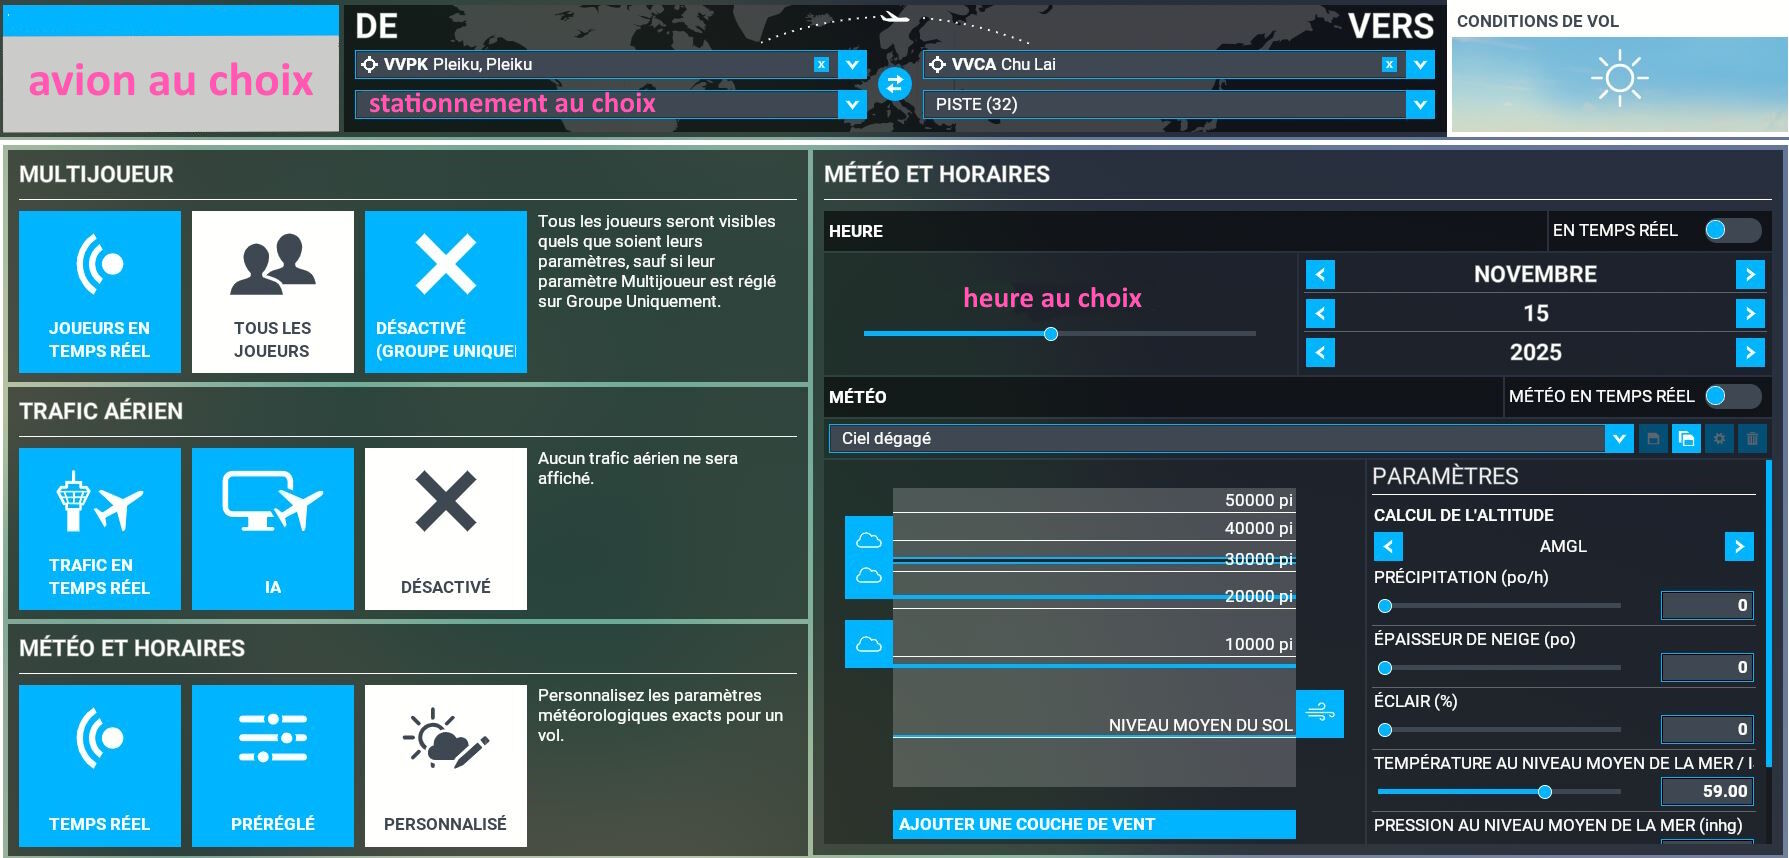Enable the Météo En Temps Réel switch
1789x858 pixels.
[x=1732, y=396]
